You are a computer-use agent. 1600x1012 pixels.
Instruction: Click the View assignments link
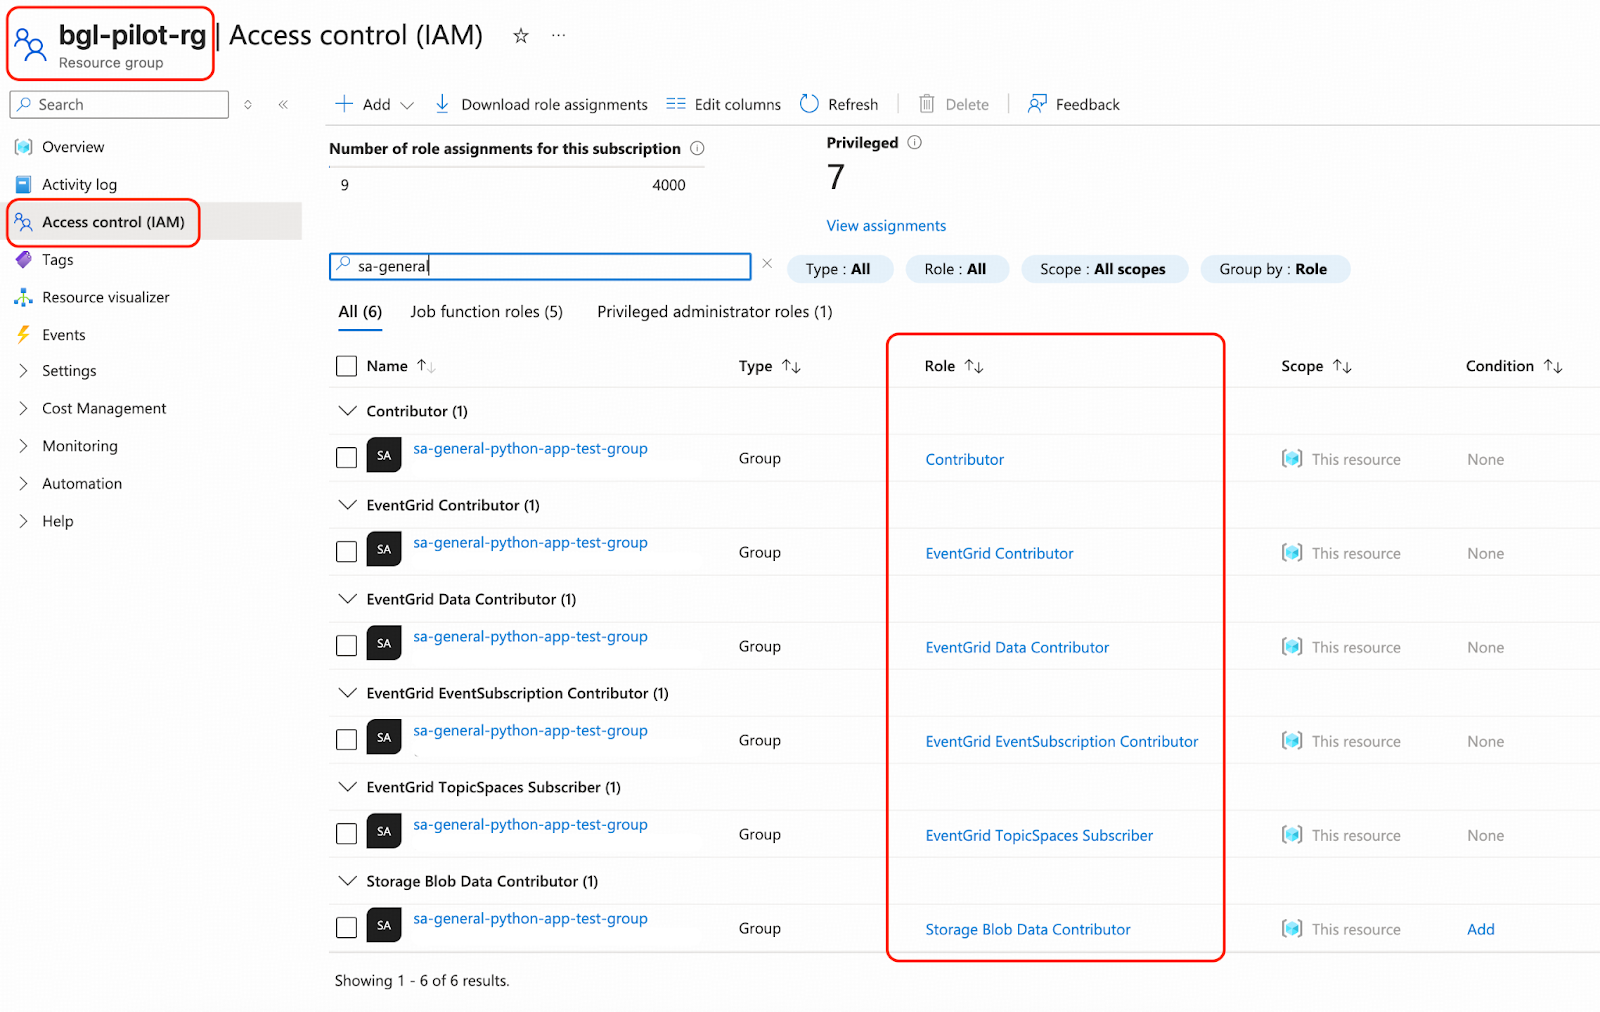885,226
